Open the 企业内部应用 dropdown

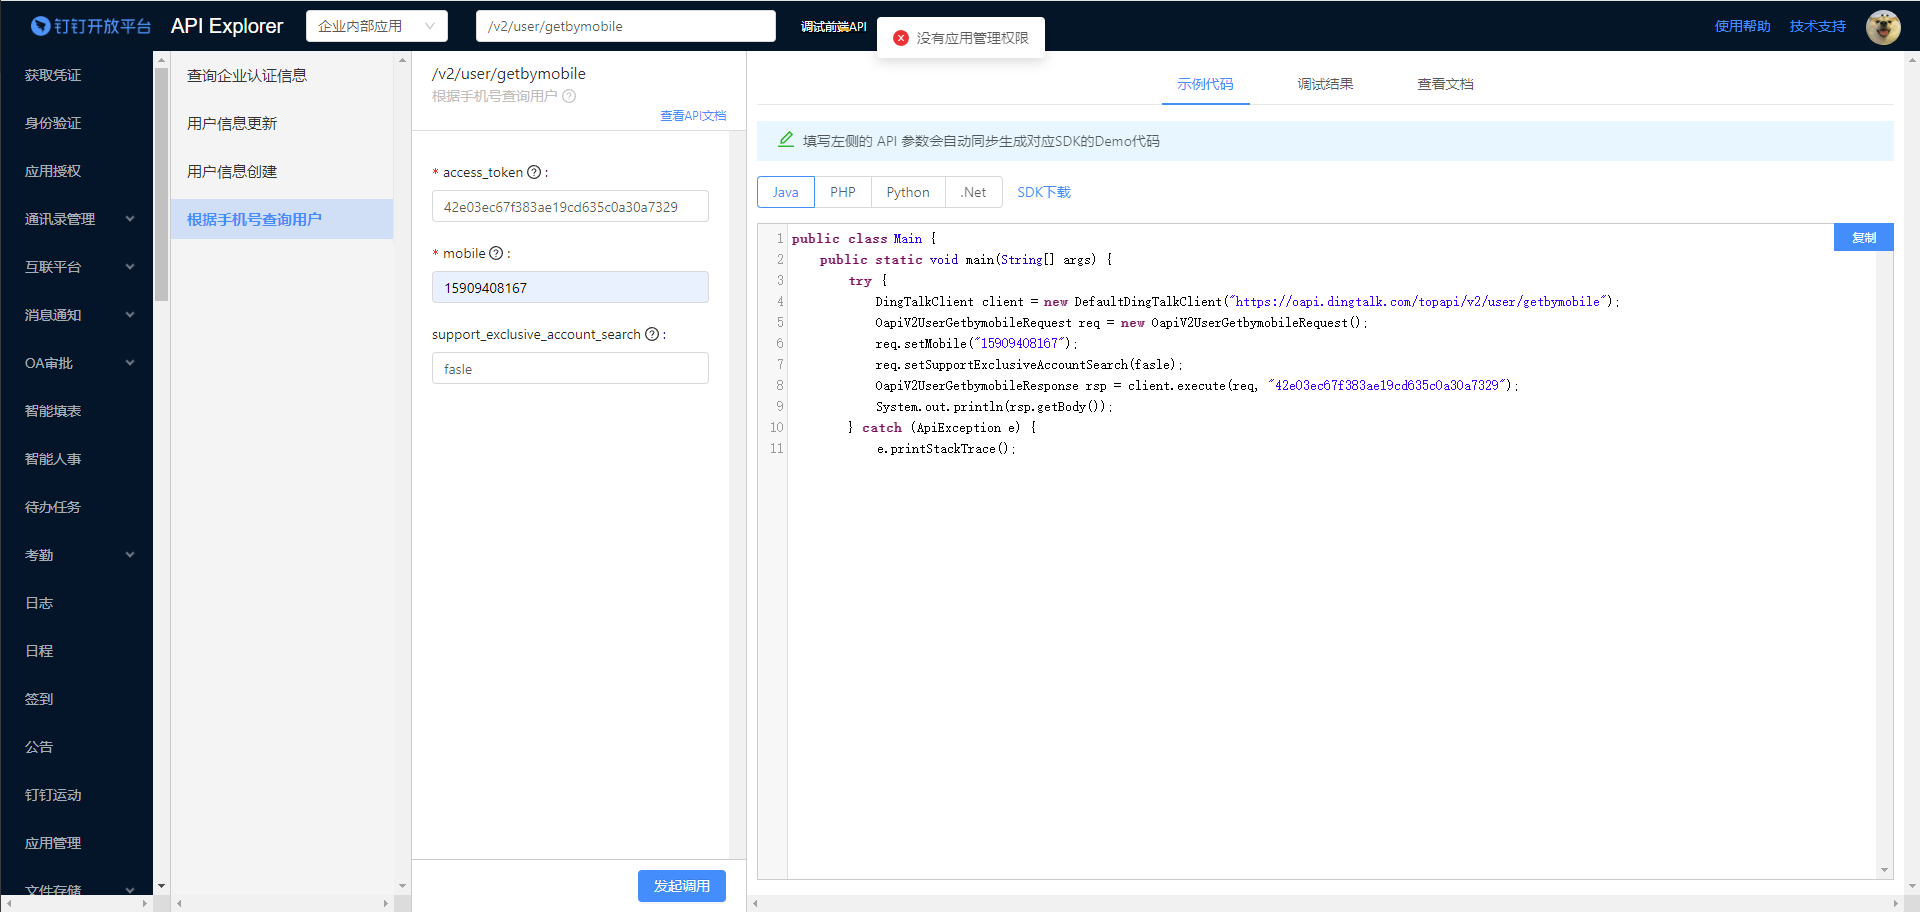point(377,26)
